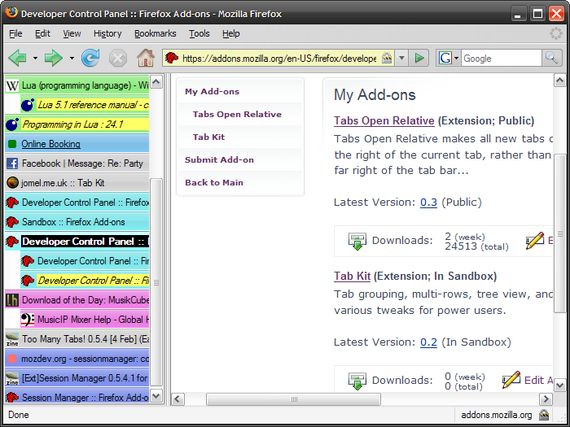Viewport: 570px width, 427px height.
Task: Click the Tab Kit Downloads icon
Action: 357,381
